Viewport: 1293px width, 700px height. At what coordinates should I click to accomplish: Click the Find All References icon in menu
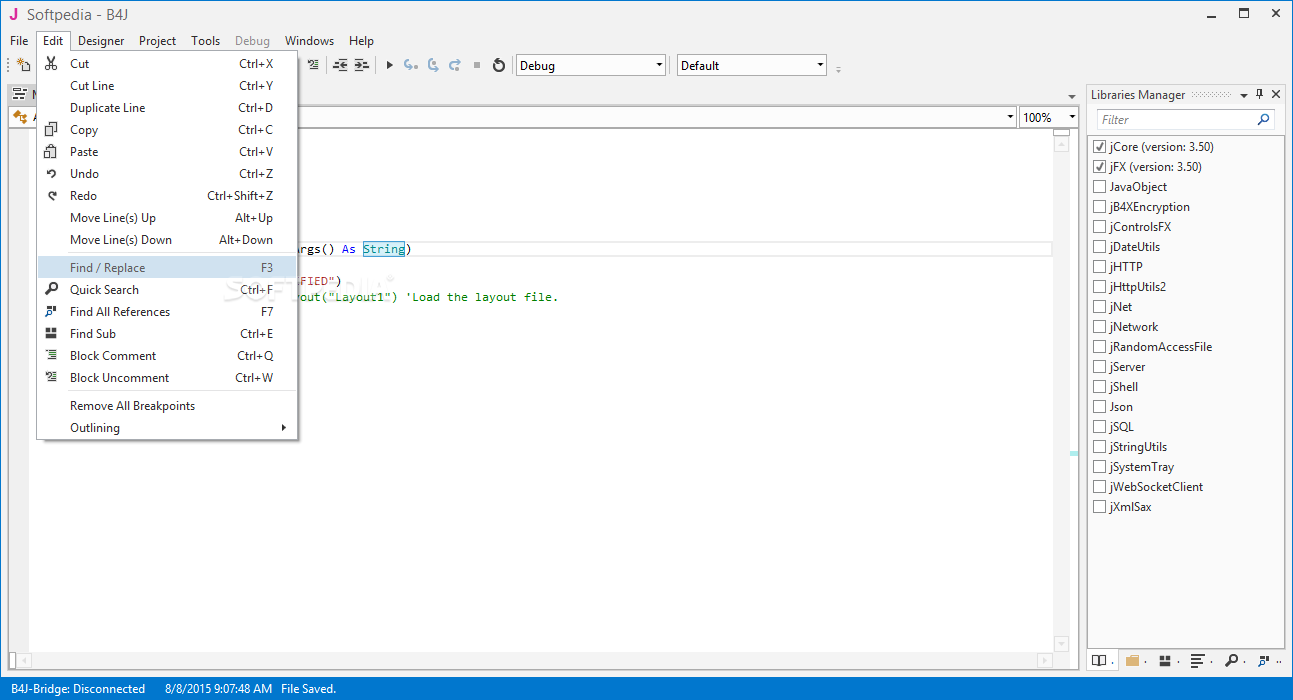pos(51,312)
